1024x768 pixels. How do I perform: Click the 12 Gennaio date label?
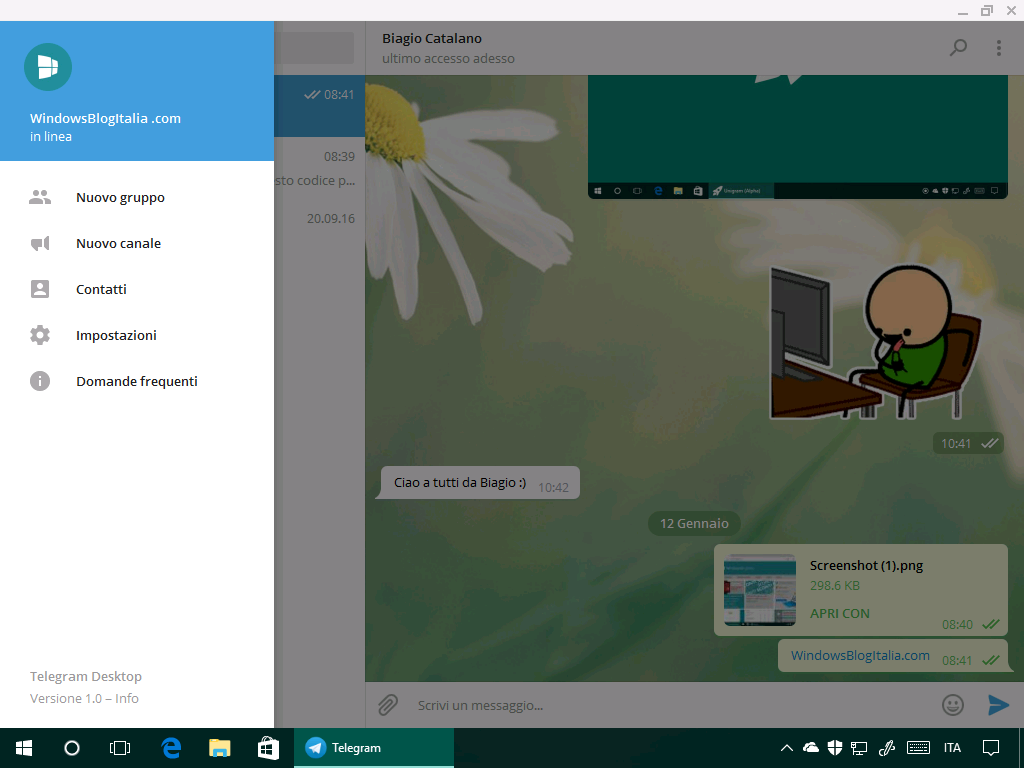point(694,523)
